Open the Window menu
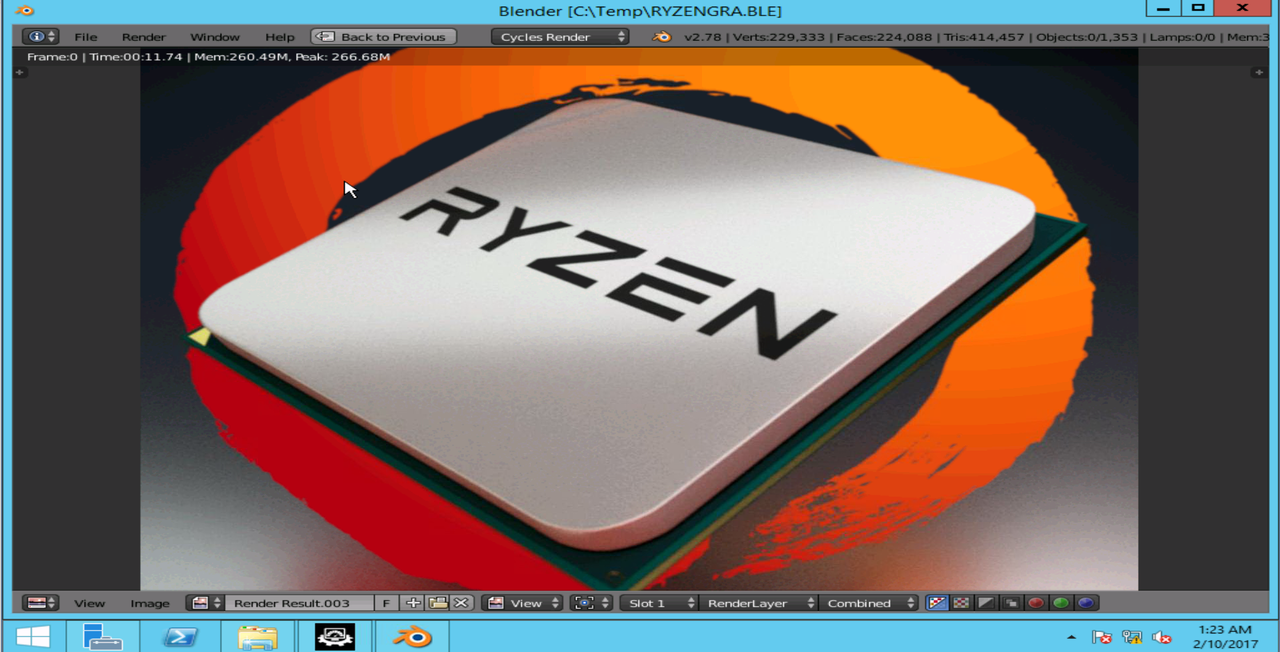 coord(215,37)
